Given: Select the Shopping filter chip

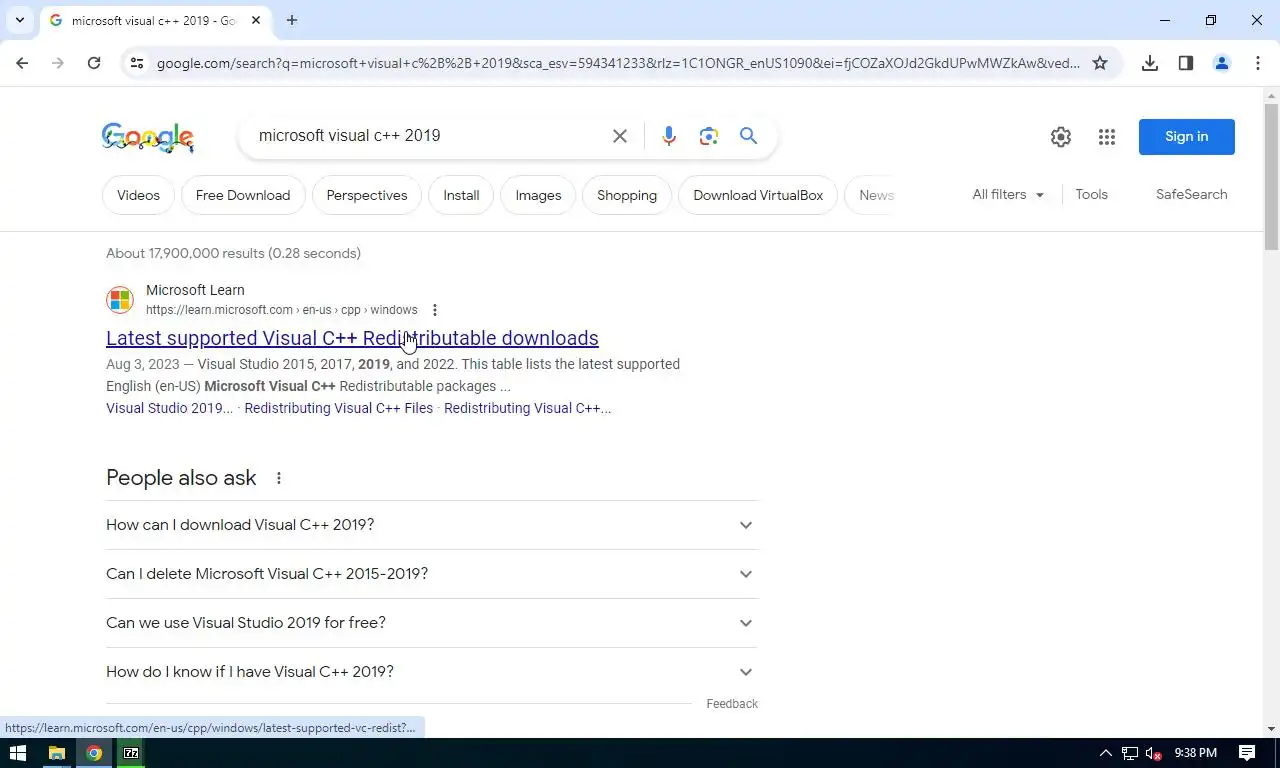Looking at the screenshot, I should coord(627,195).
